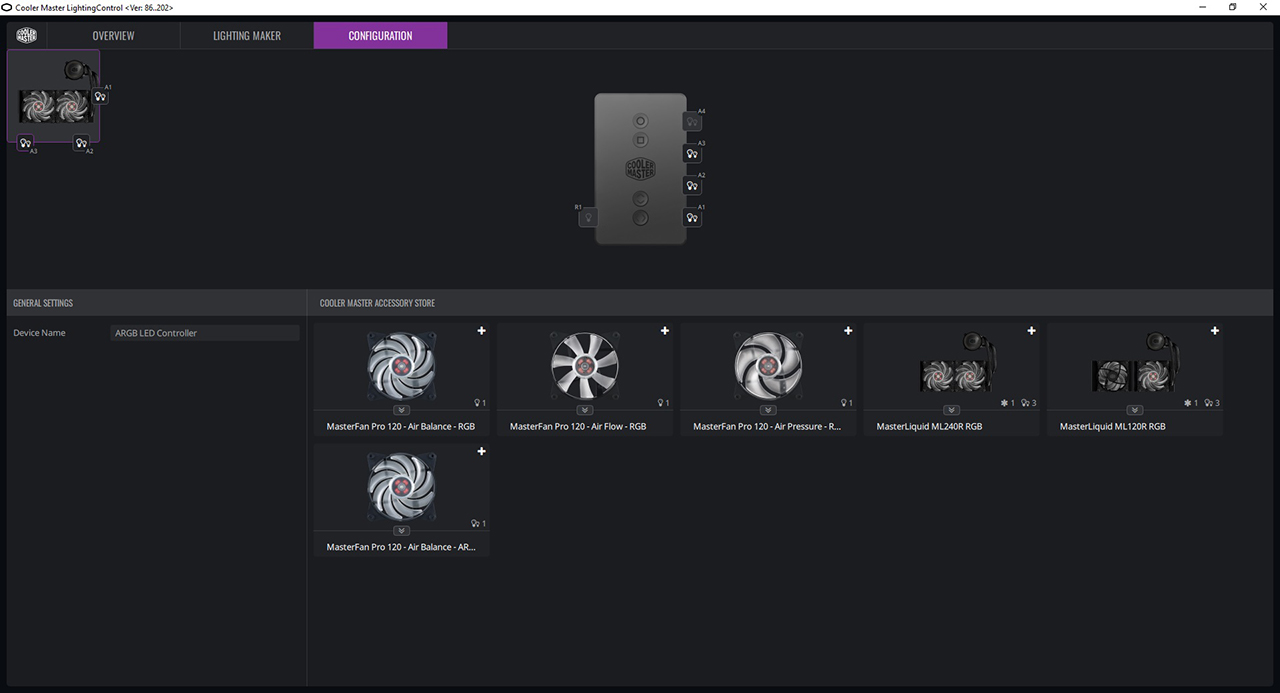Add MasterLiquid ML120R RGB accessory
The width and height of the screenshot is (1280, 693).
point(1215,331)
